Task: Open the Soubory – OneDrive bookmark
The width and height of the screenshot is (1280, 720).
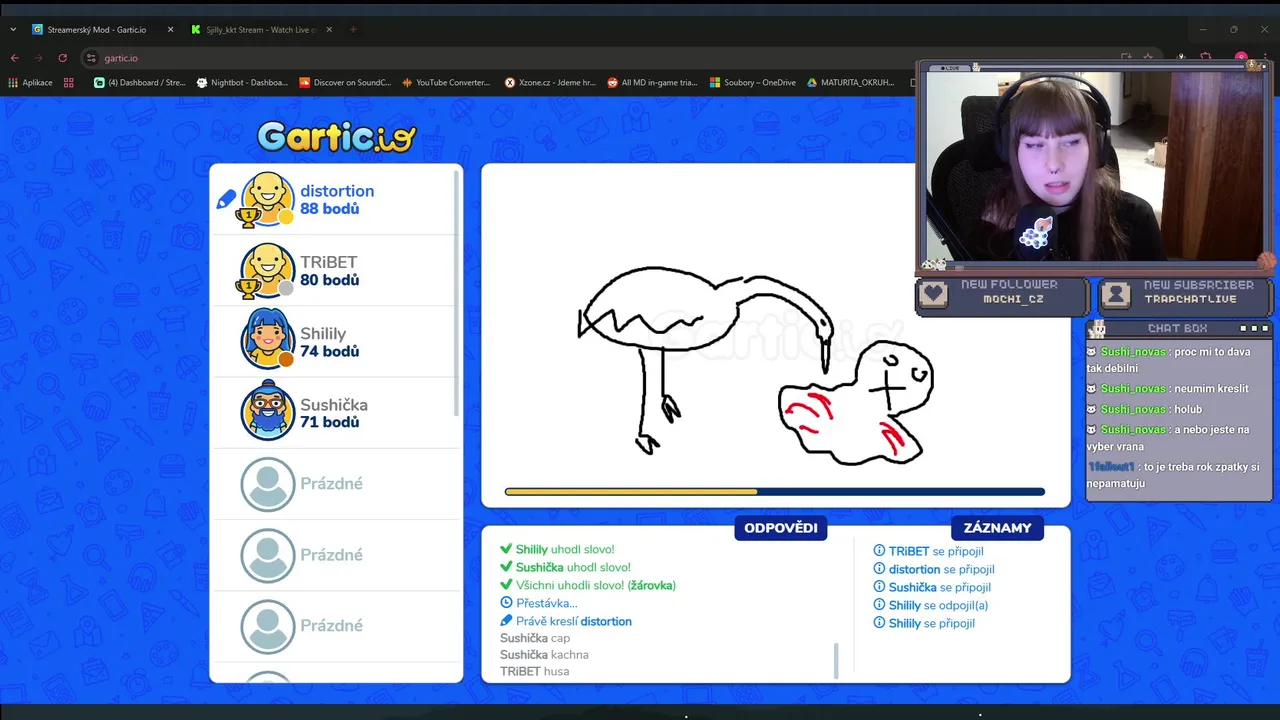Action: 753,83
